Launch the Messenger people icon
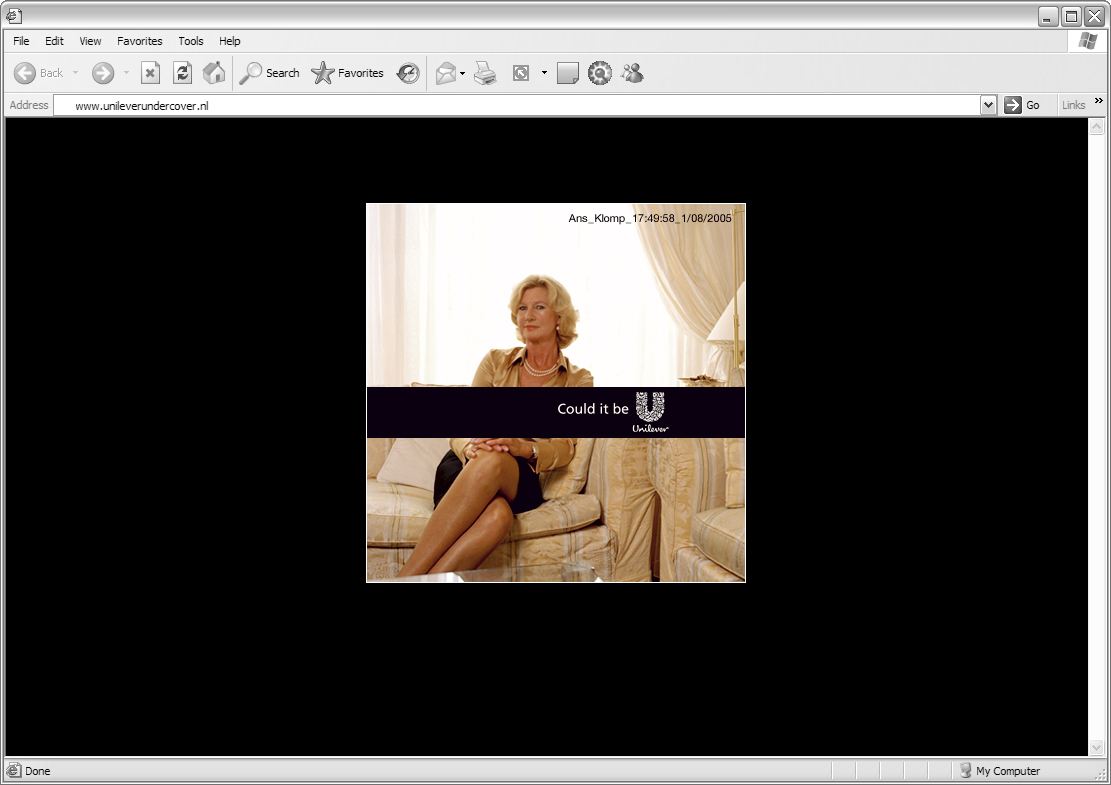Viewport: 1111px width, 785px height. click(x=632, y=73)
